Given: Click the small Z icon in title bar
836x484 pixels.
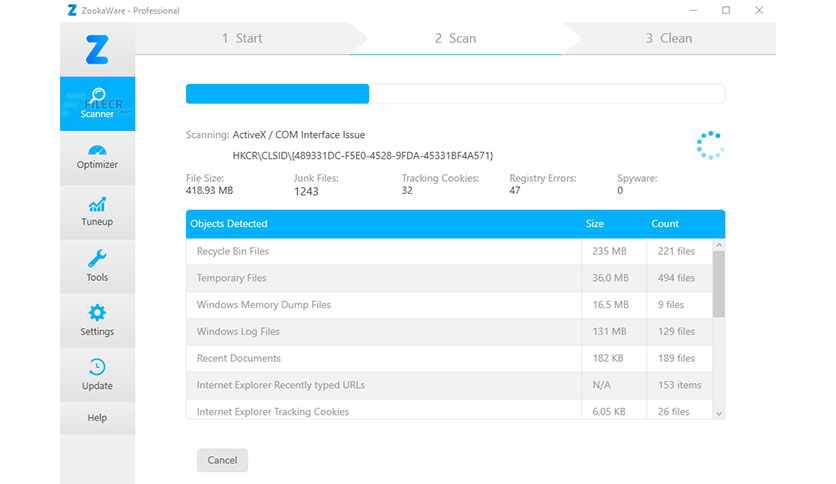Looking at the screenshot, I should (72, 10).
